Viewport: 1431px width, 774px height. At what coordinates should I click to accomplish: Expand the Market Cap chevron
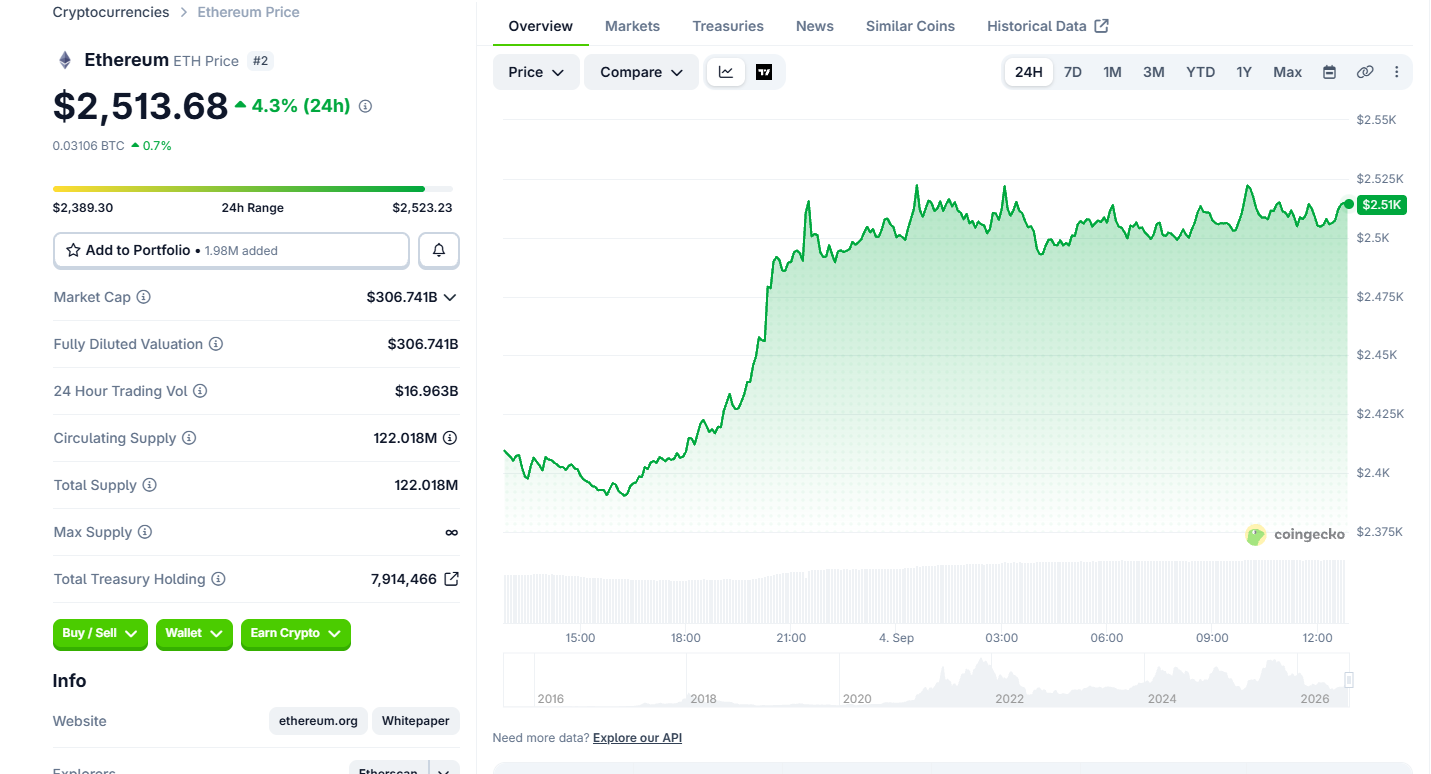tap(450, 297)
